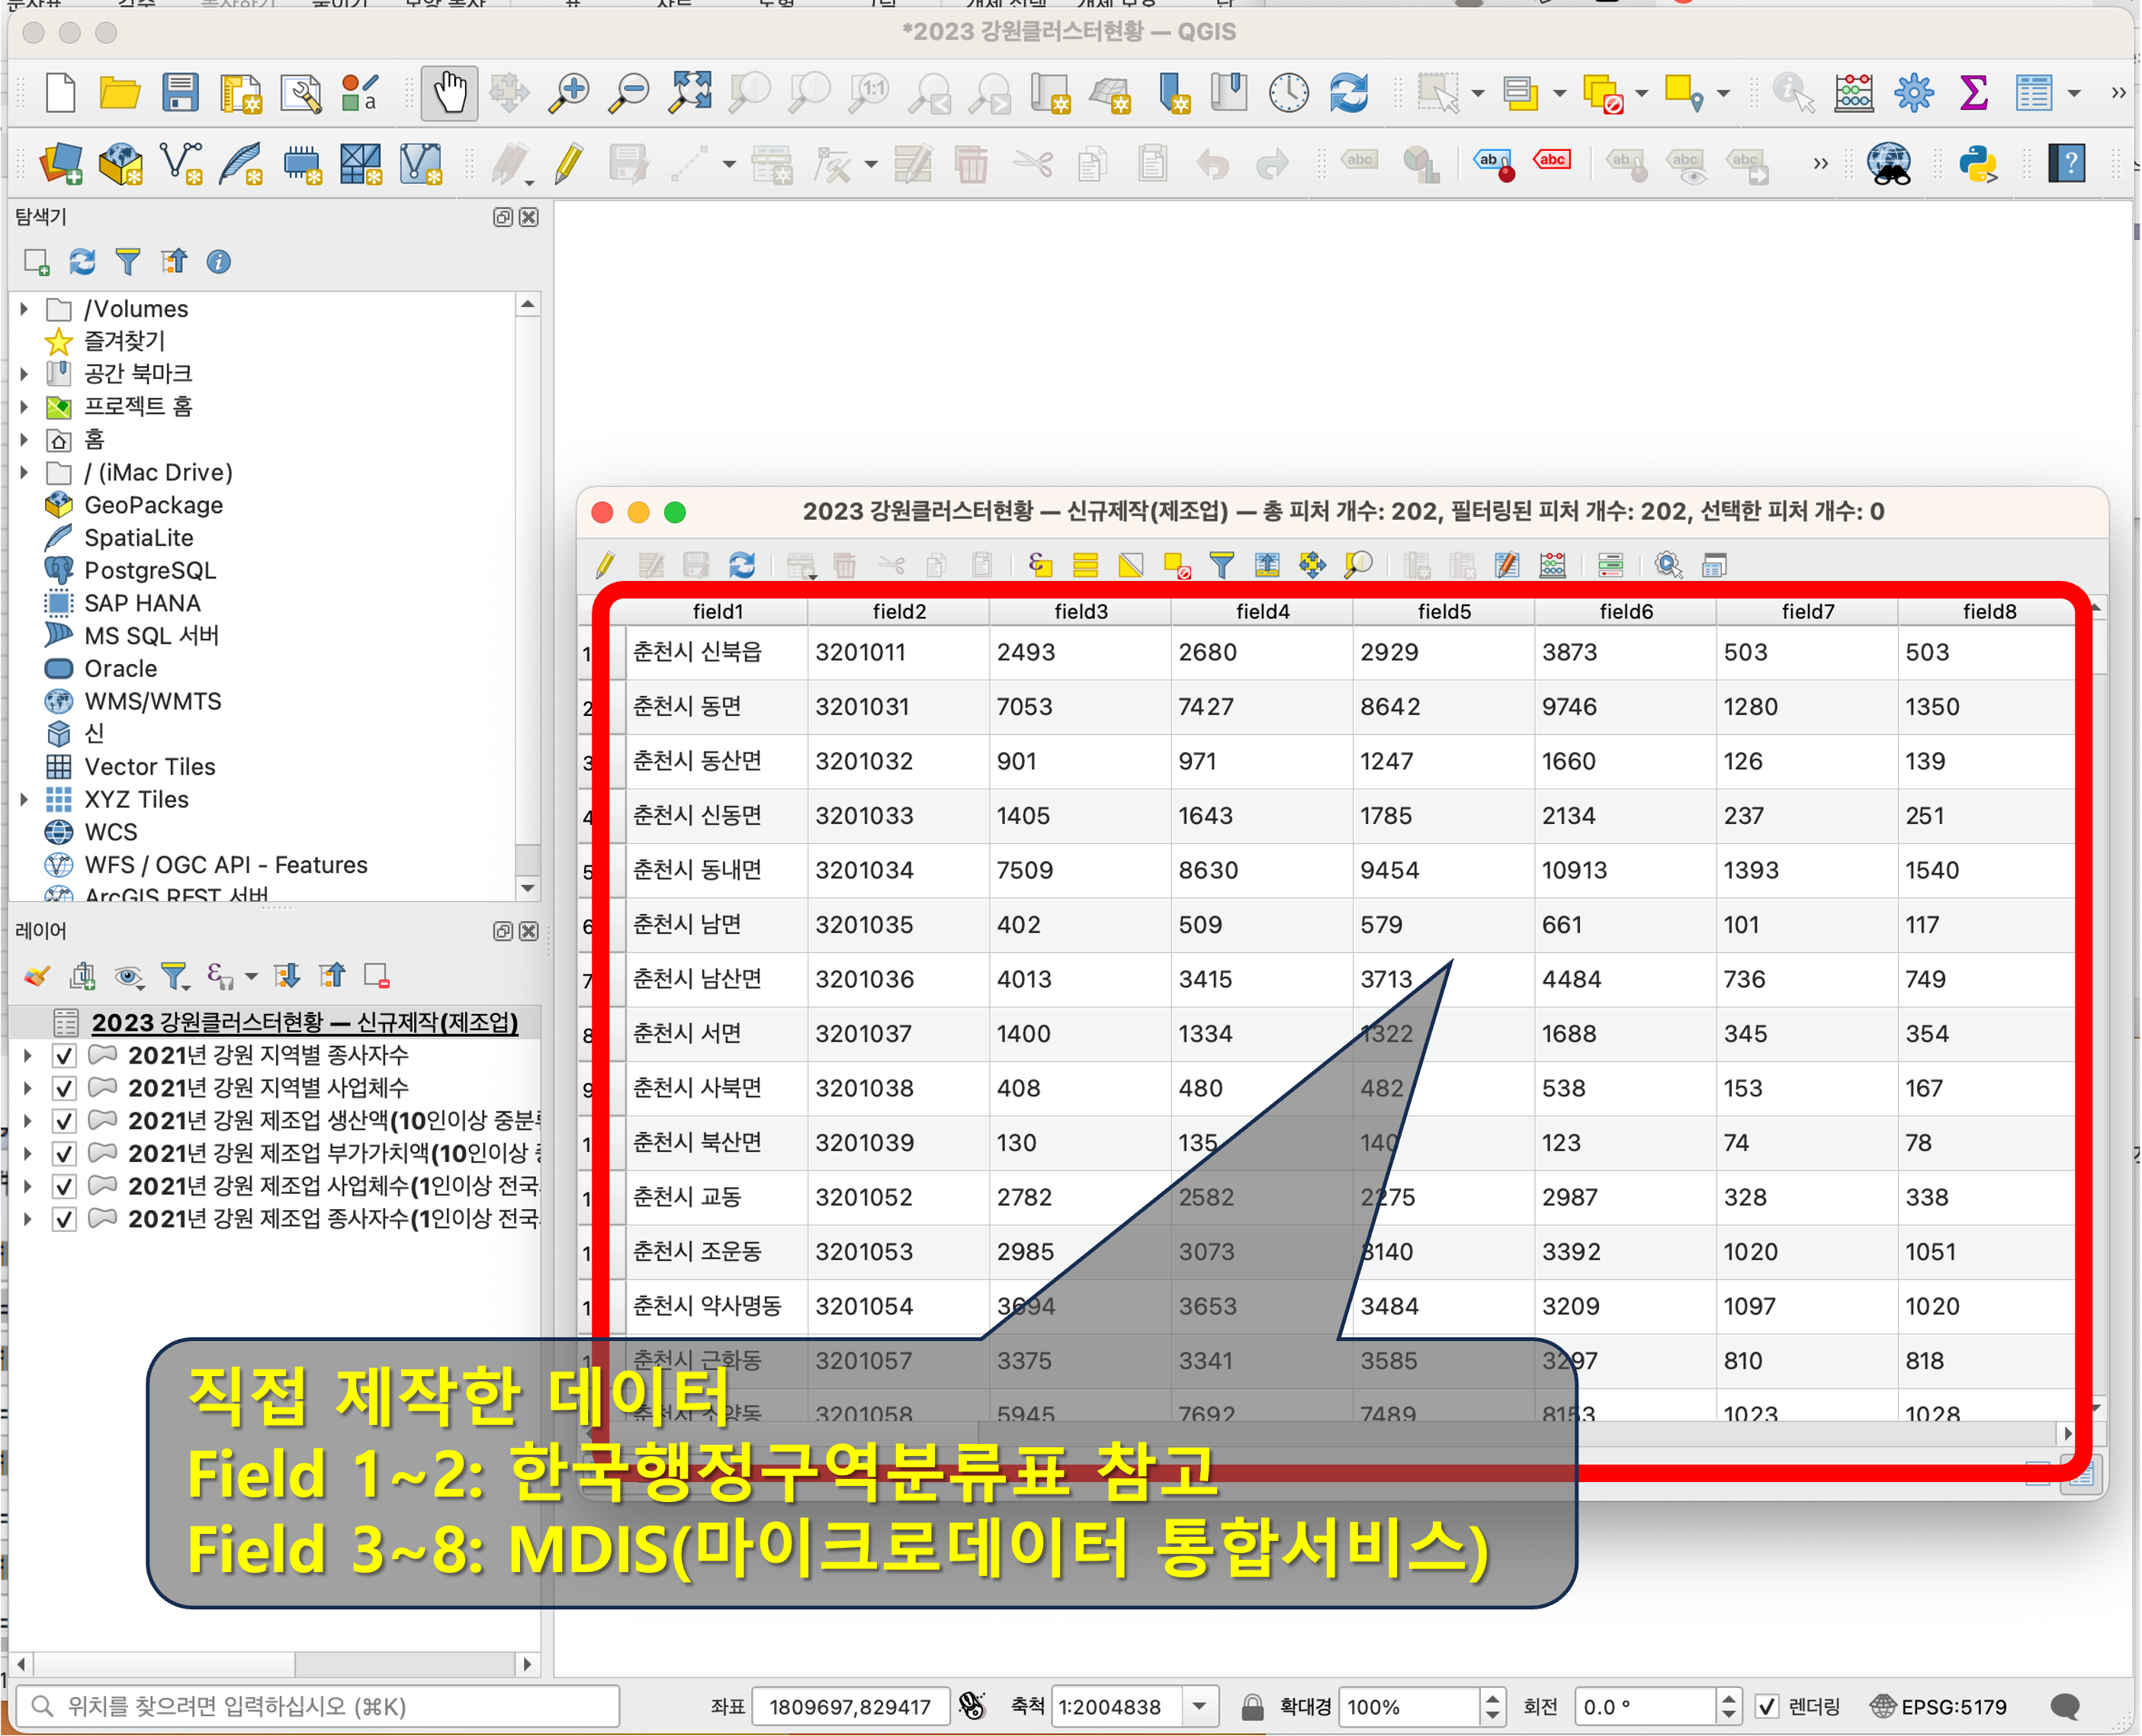Viewport: 2142px width, 1736px height.
Task: Open the Python console icon
Action: point(1977,164)
